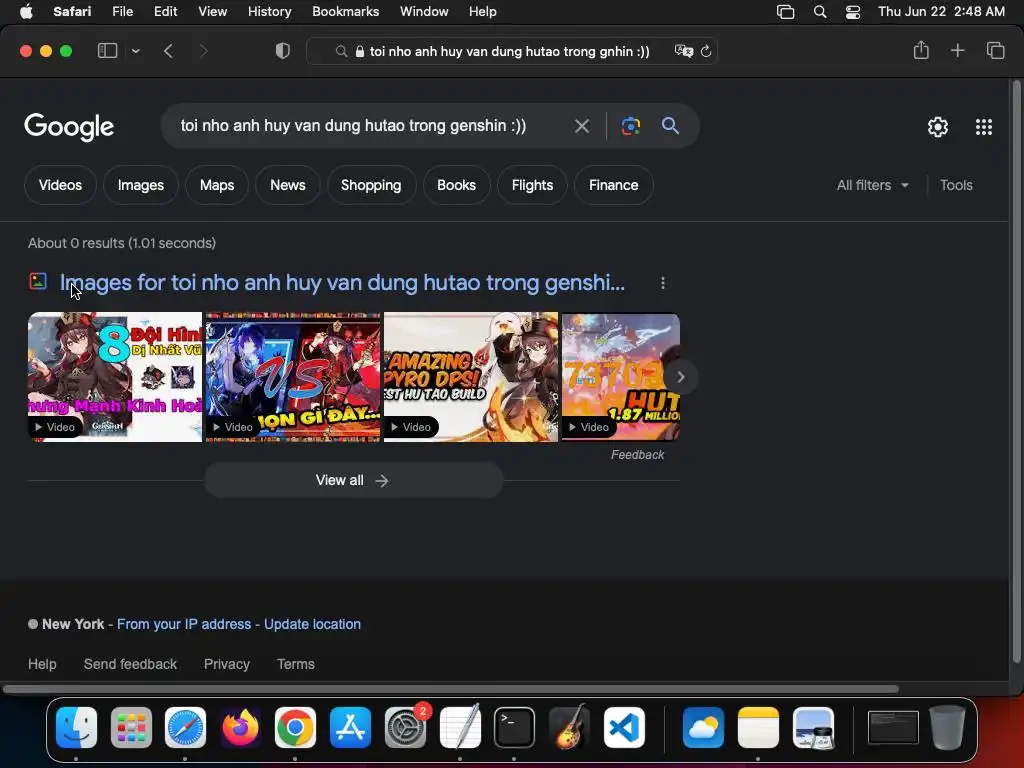Open the Bookmarks menu
Viewport: 1024px width, 768px height.
tap(345, 12)
